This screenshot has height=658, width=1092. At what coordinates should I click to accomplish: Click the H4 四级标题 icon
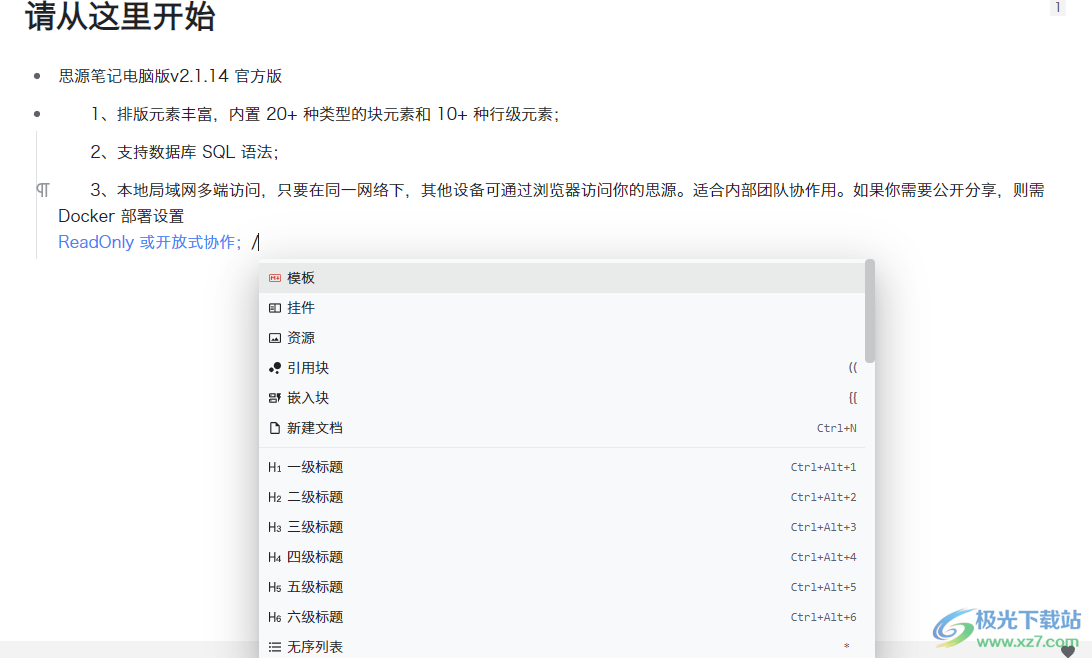pos(275,556)
